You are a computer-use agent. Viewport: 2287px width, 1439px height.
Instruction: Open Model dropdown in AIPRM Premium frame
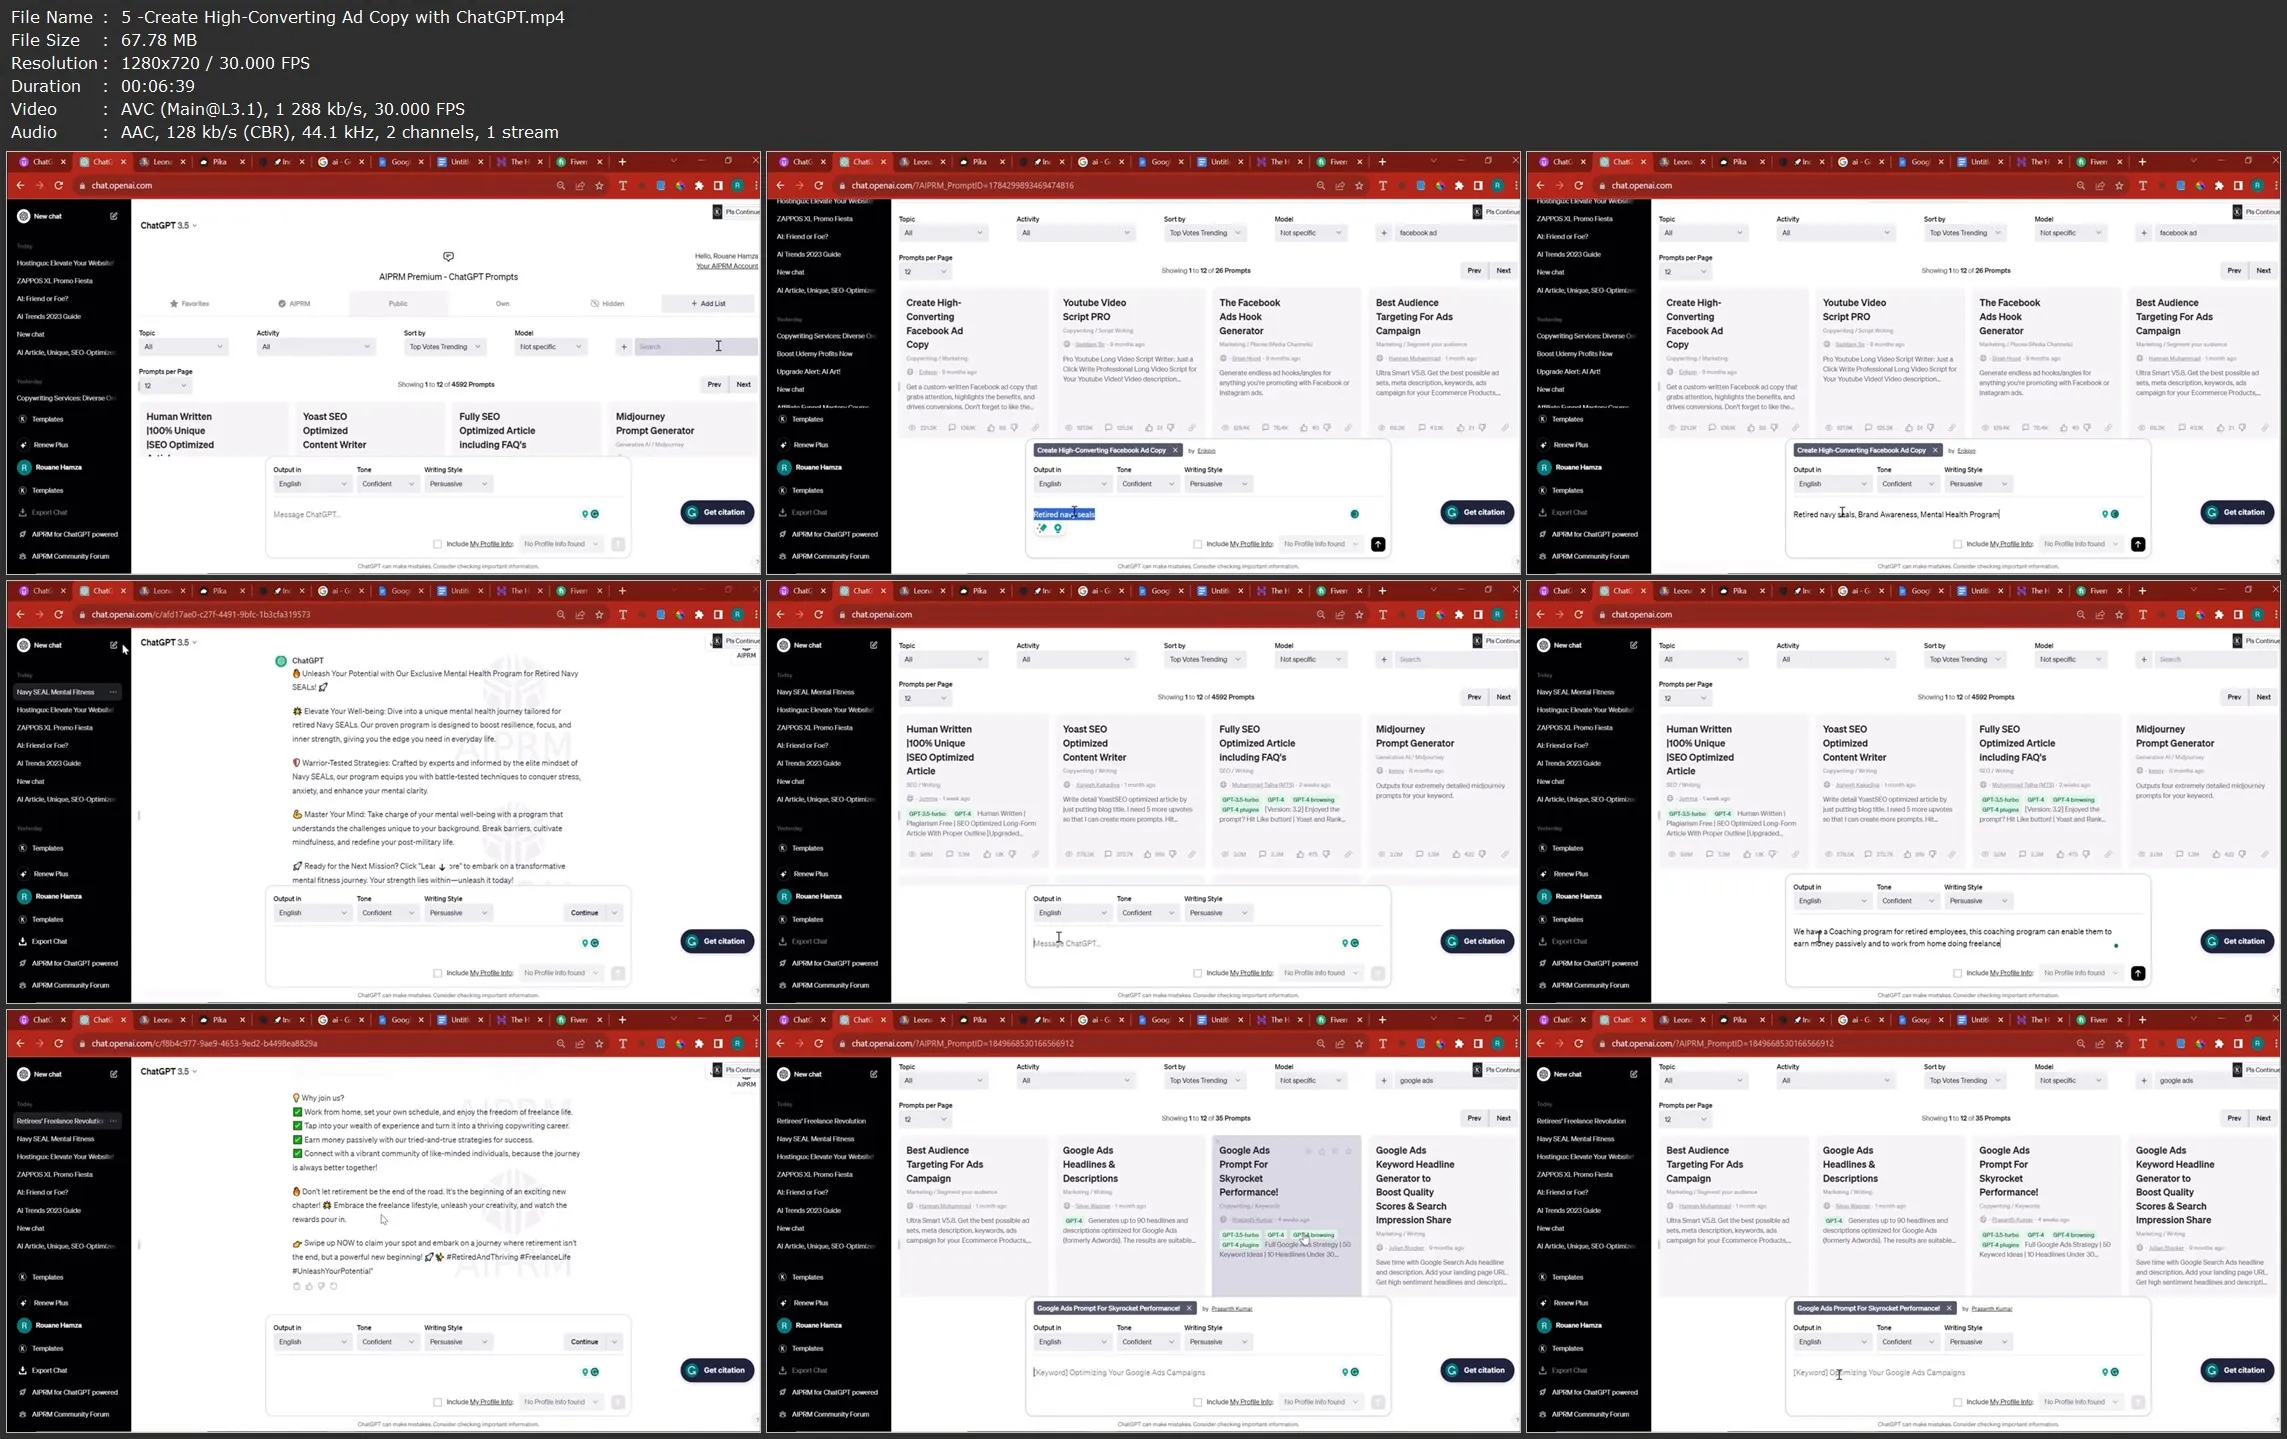click(550, 347)
